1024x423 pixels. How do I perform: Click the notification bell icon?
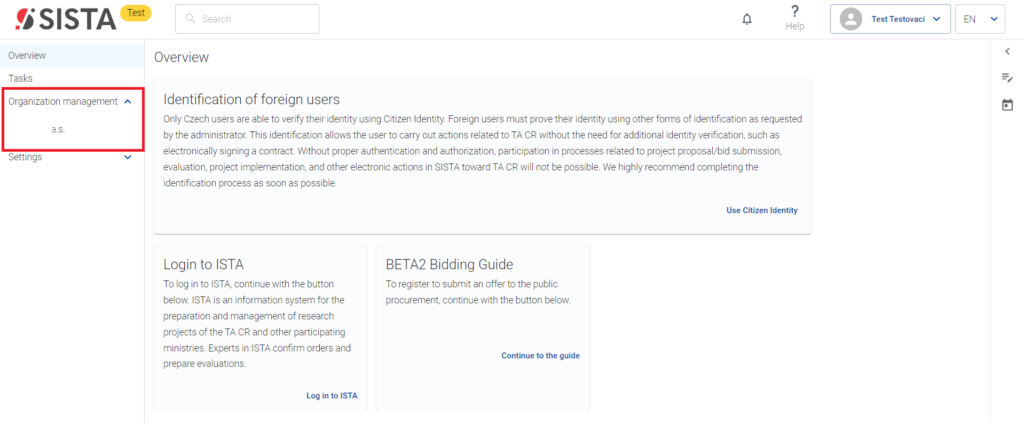747,20
